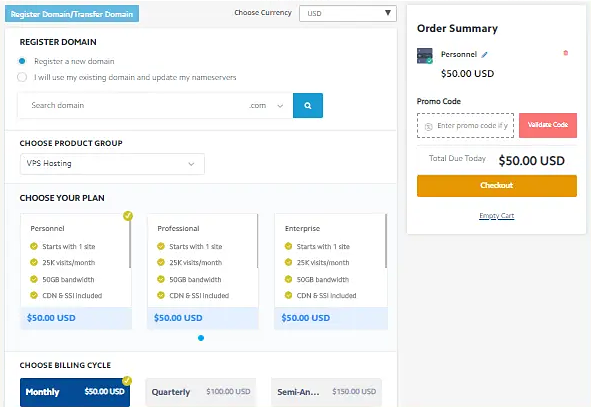Click the blue plan carousel dot
Image resolution: width=591 pixels, height=407 pixels.
coord(201,338)
